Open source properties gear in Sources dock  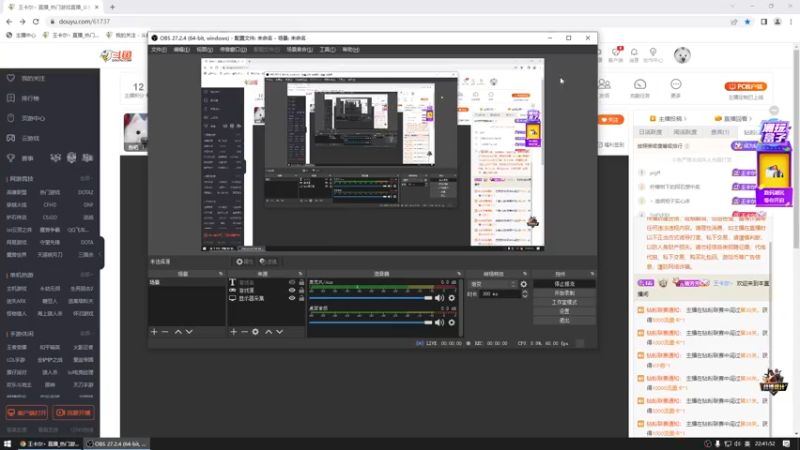pos(256,332)
